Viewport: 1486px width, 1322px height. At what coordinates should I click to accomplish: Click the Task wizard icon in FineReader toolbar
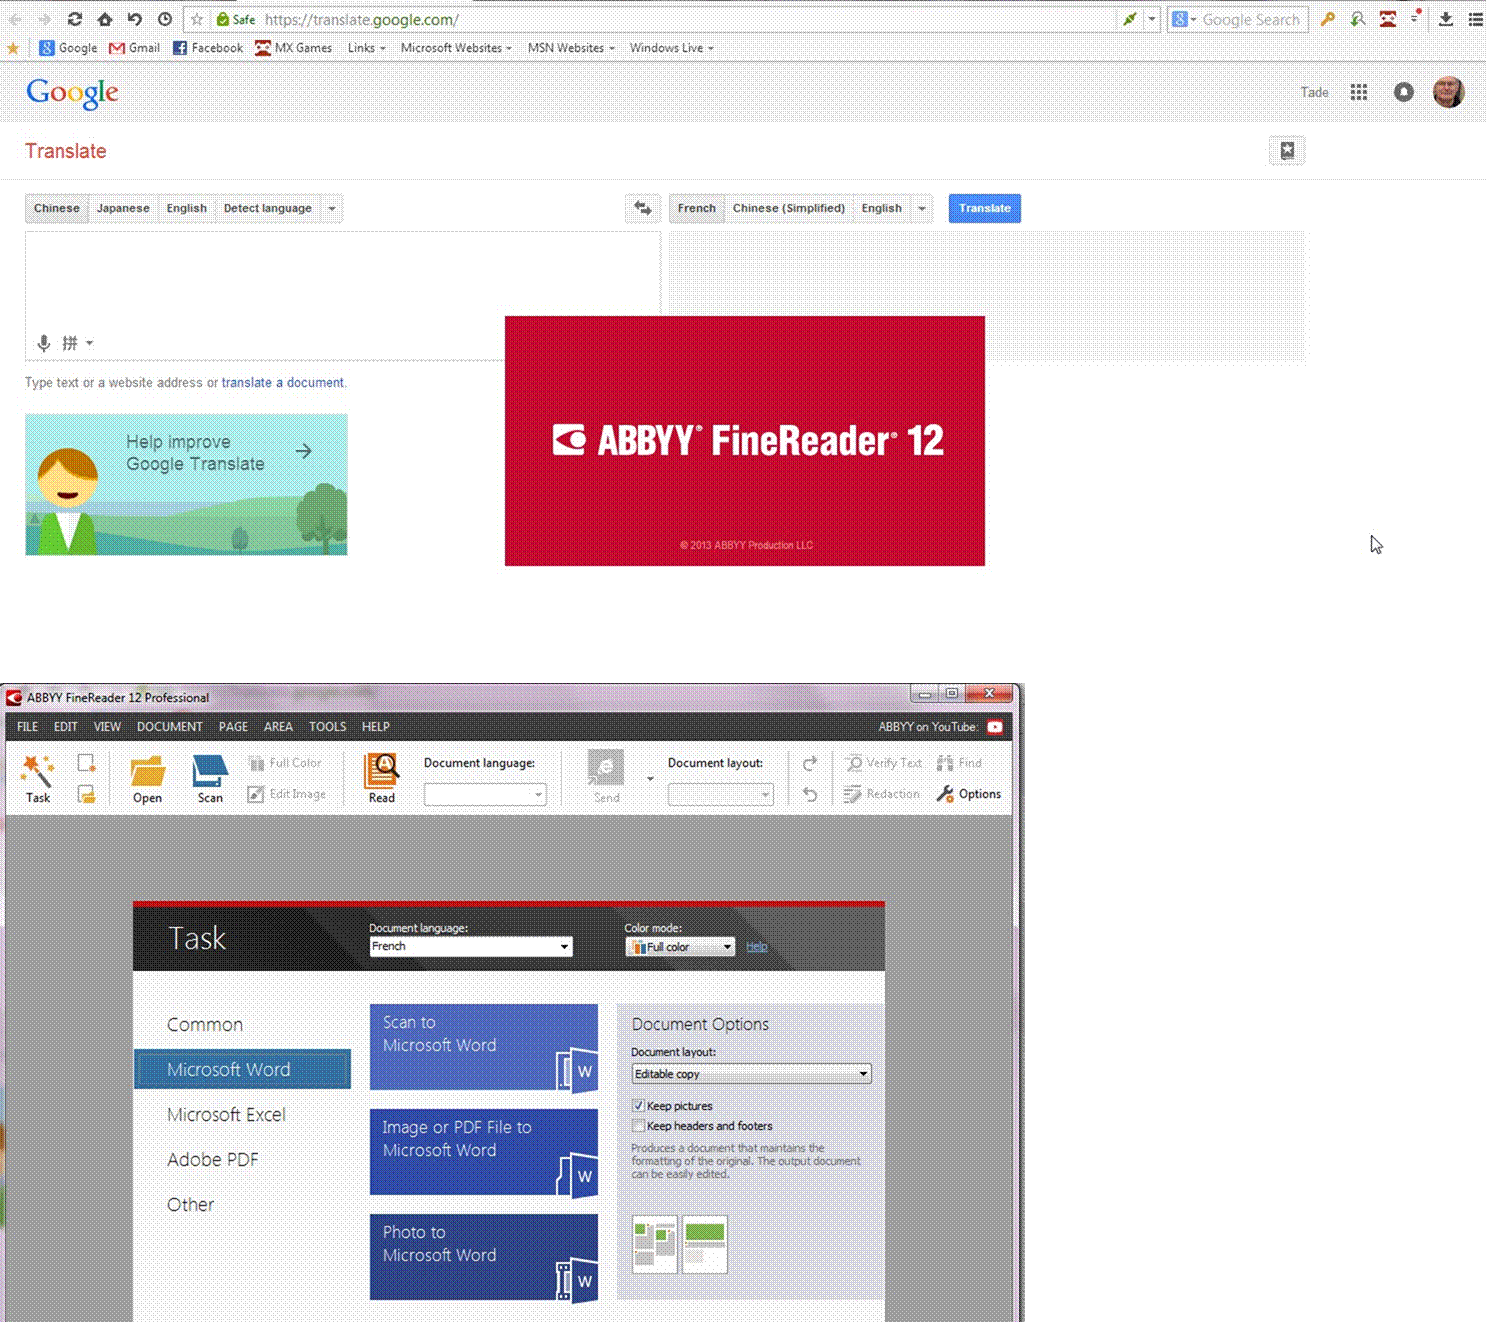click(37, 778)
